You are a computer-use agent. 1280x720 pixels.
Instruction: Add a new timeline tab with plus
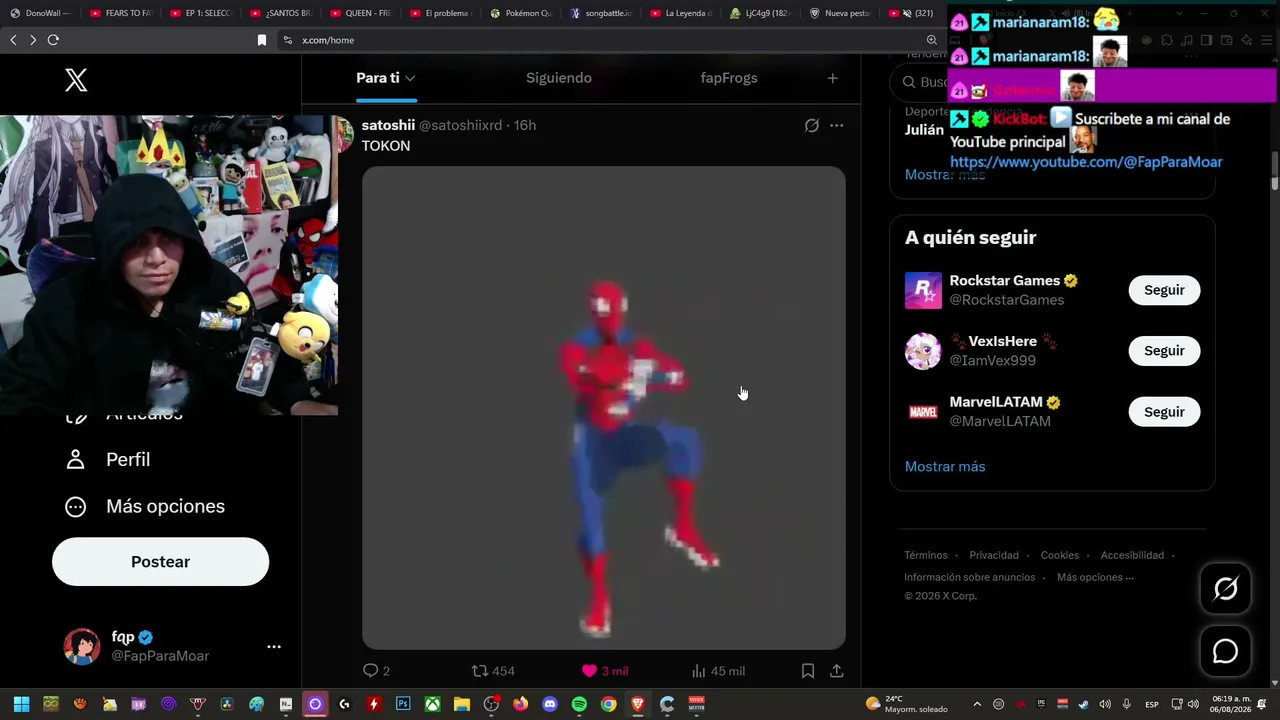[832, 78]
